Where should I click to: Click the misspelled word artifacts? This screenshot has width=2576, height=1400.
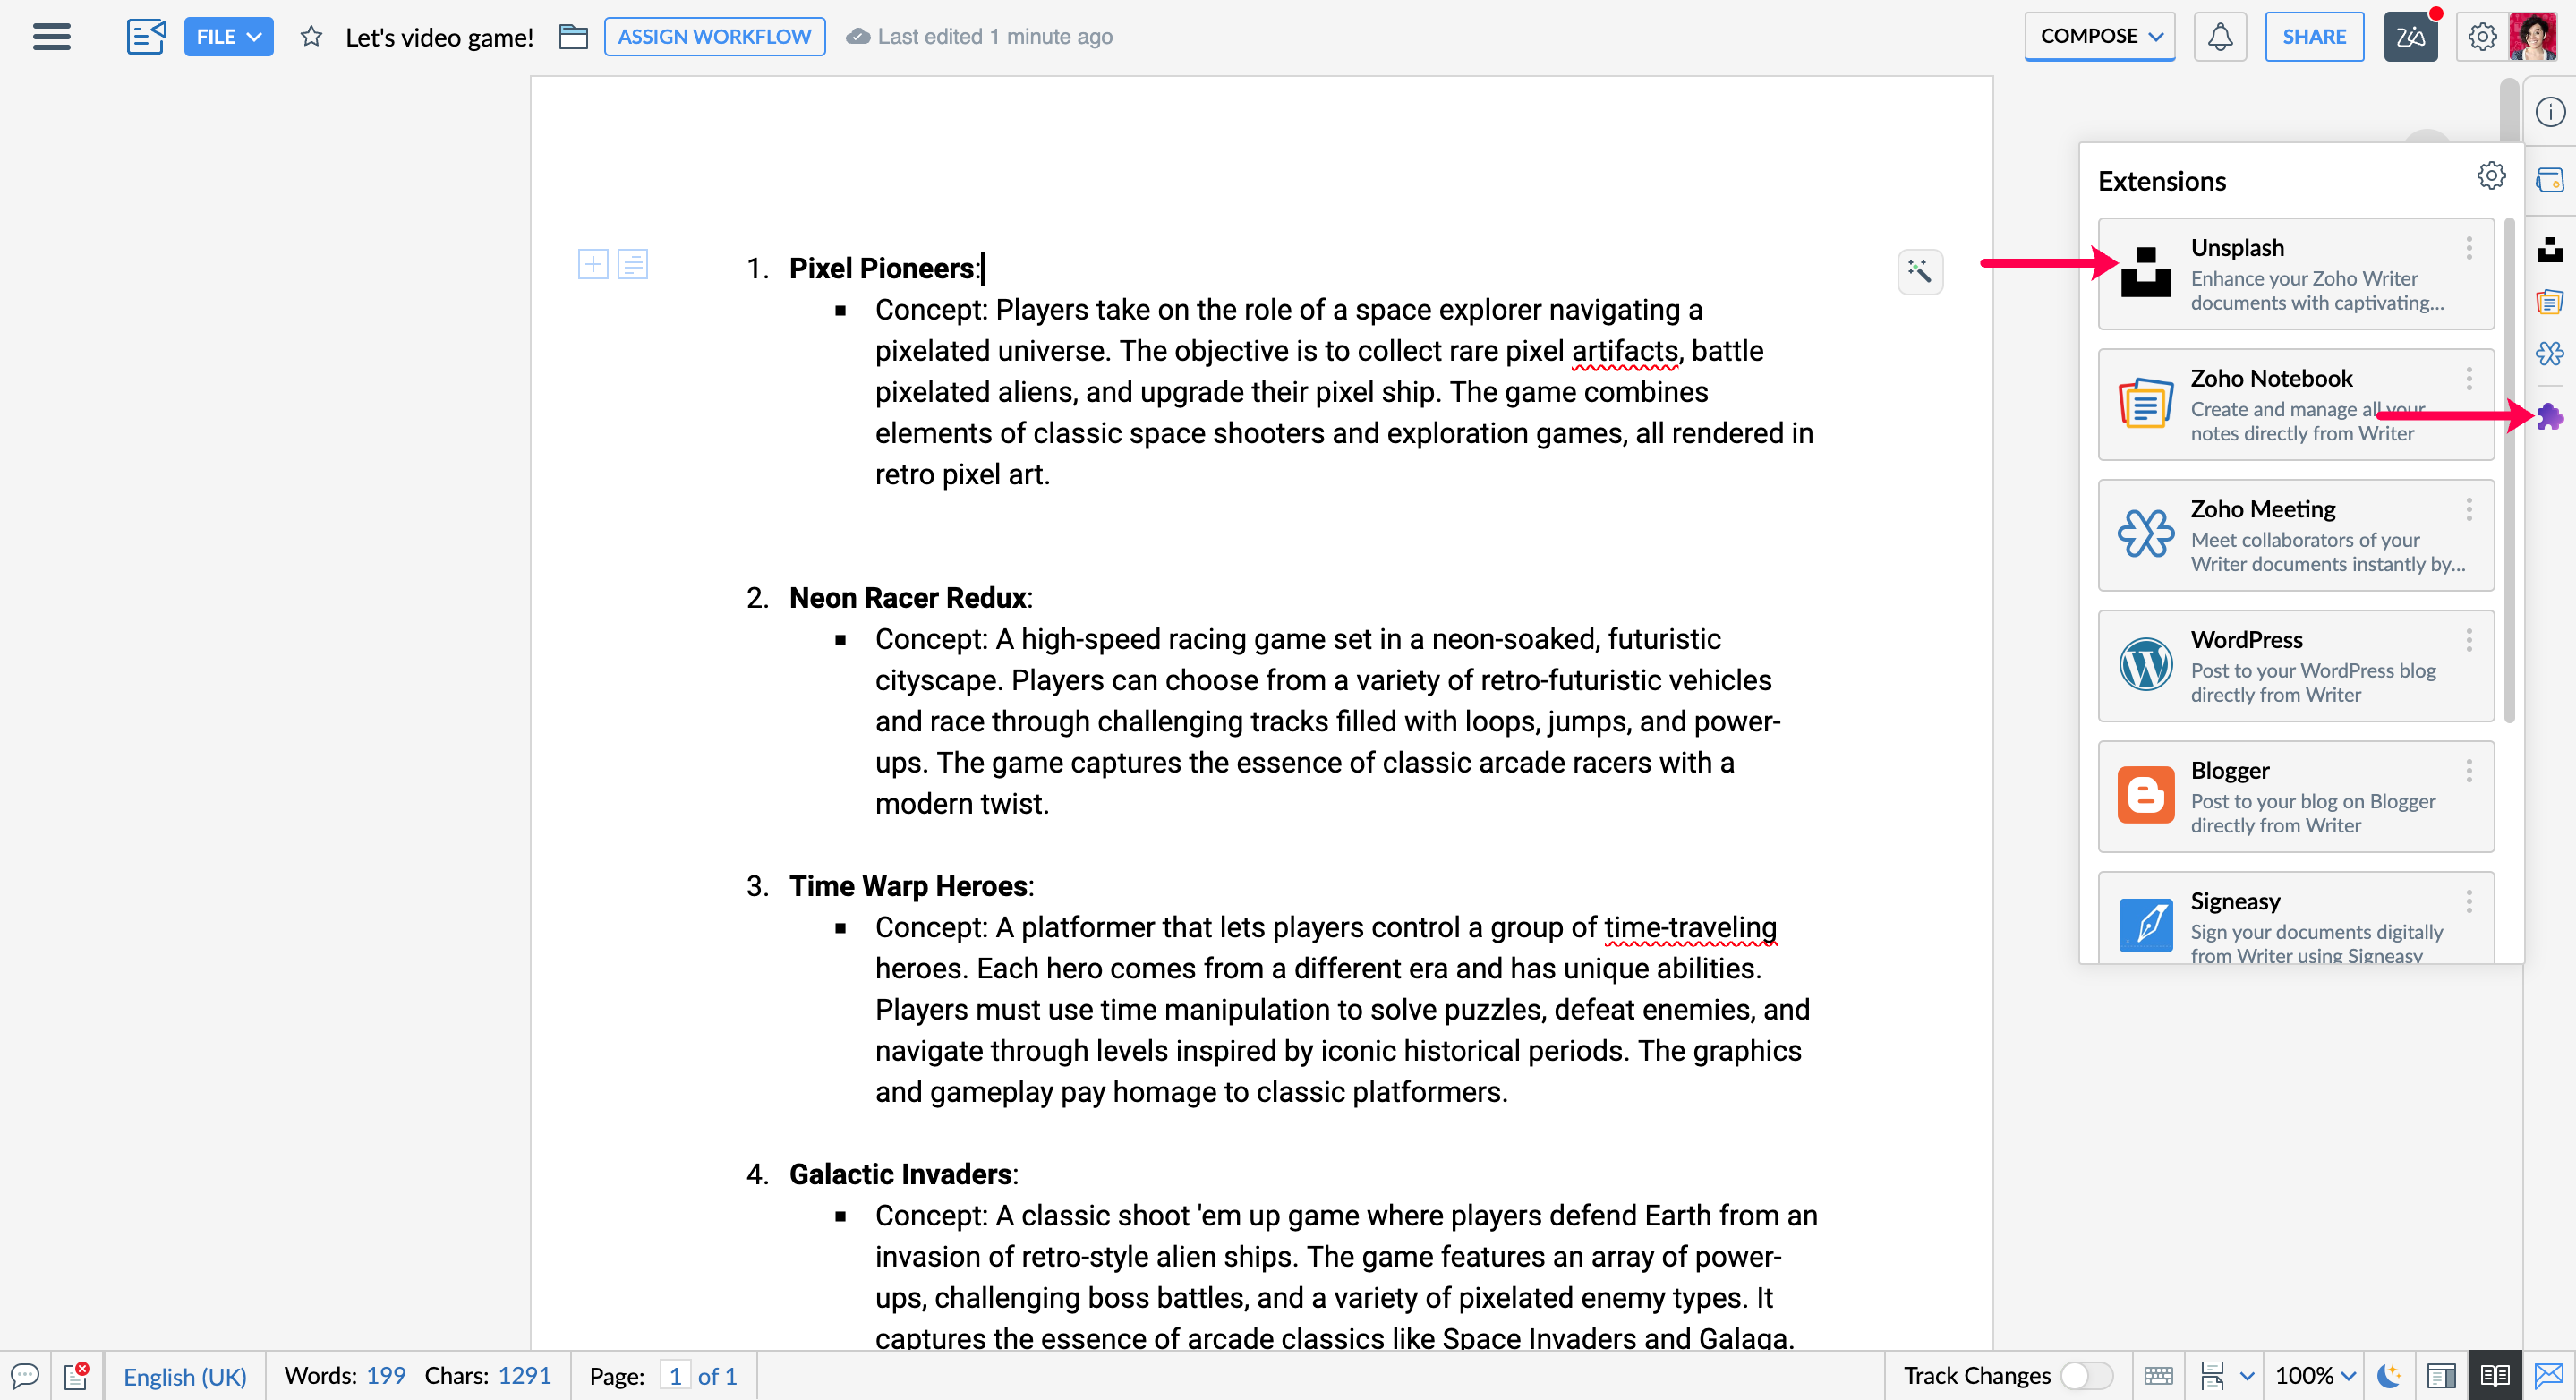point(1624,351)
